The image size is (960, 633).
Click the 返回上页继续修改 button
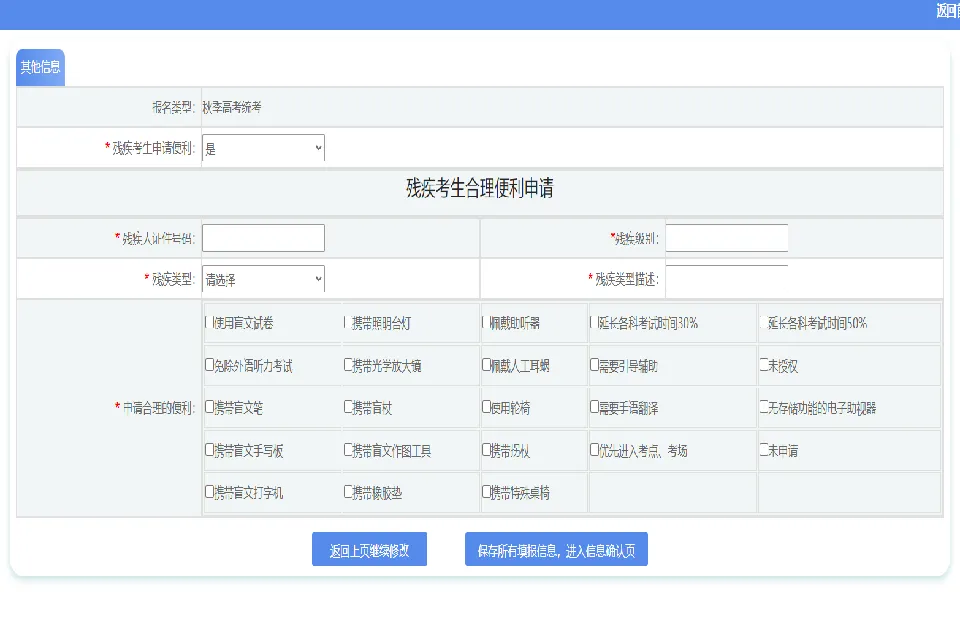(x=370, y=548)
